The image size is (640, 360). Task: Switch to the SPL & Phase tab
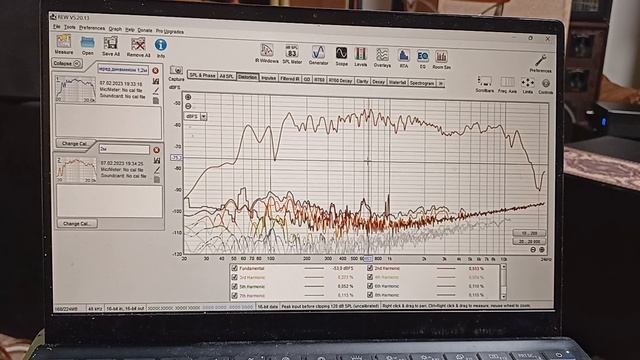(202, 76)
